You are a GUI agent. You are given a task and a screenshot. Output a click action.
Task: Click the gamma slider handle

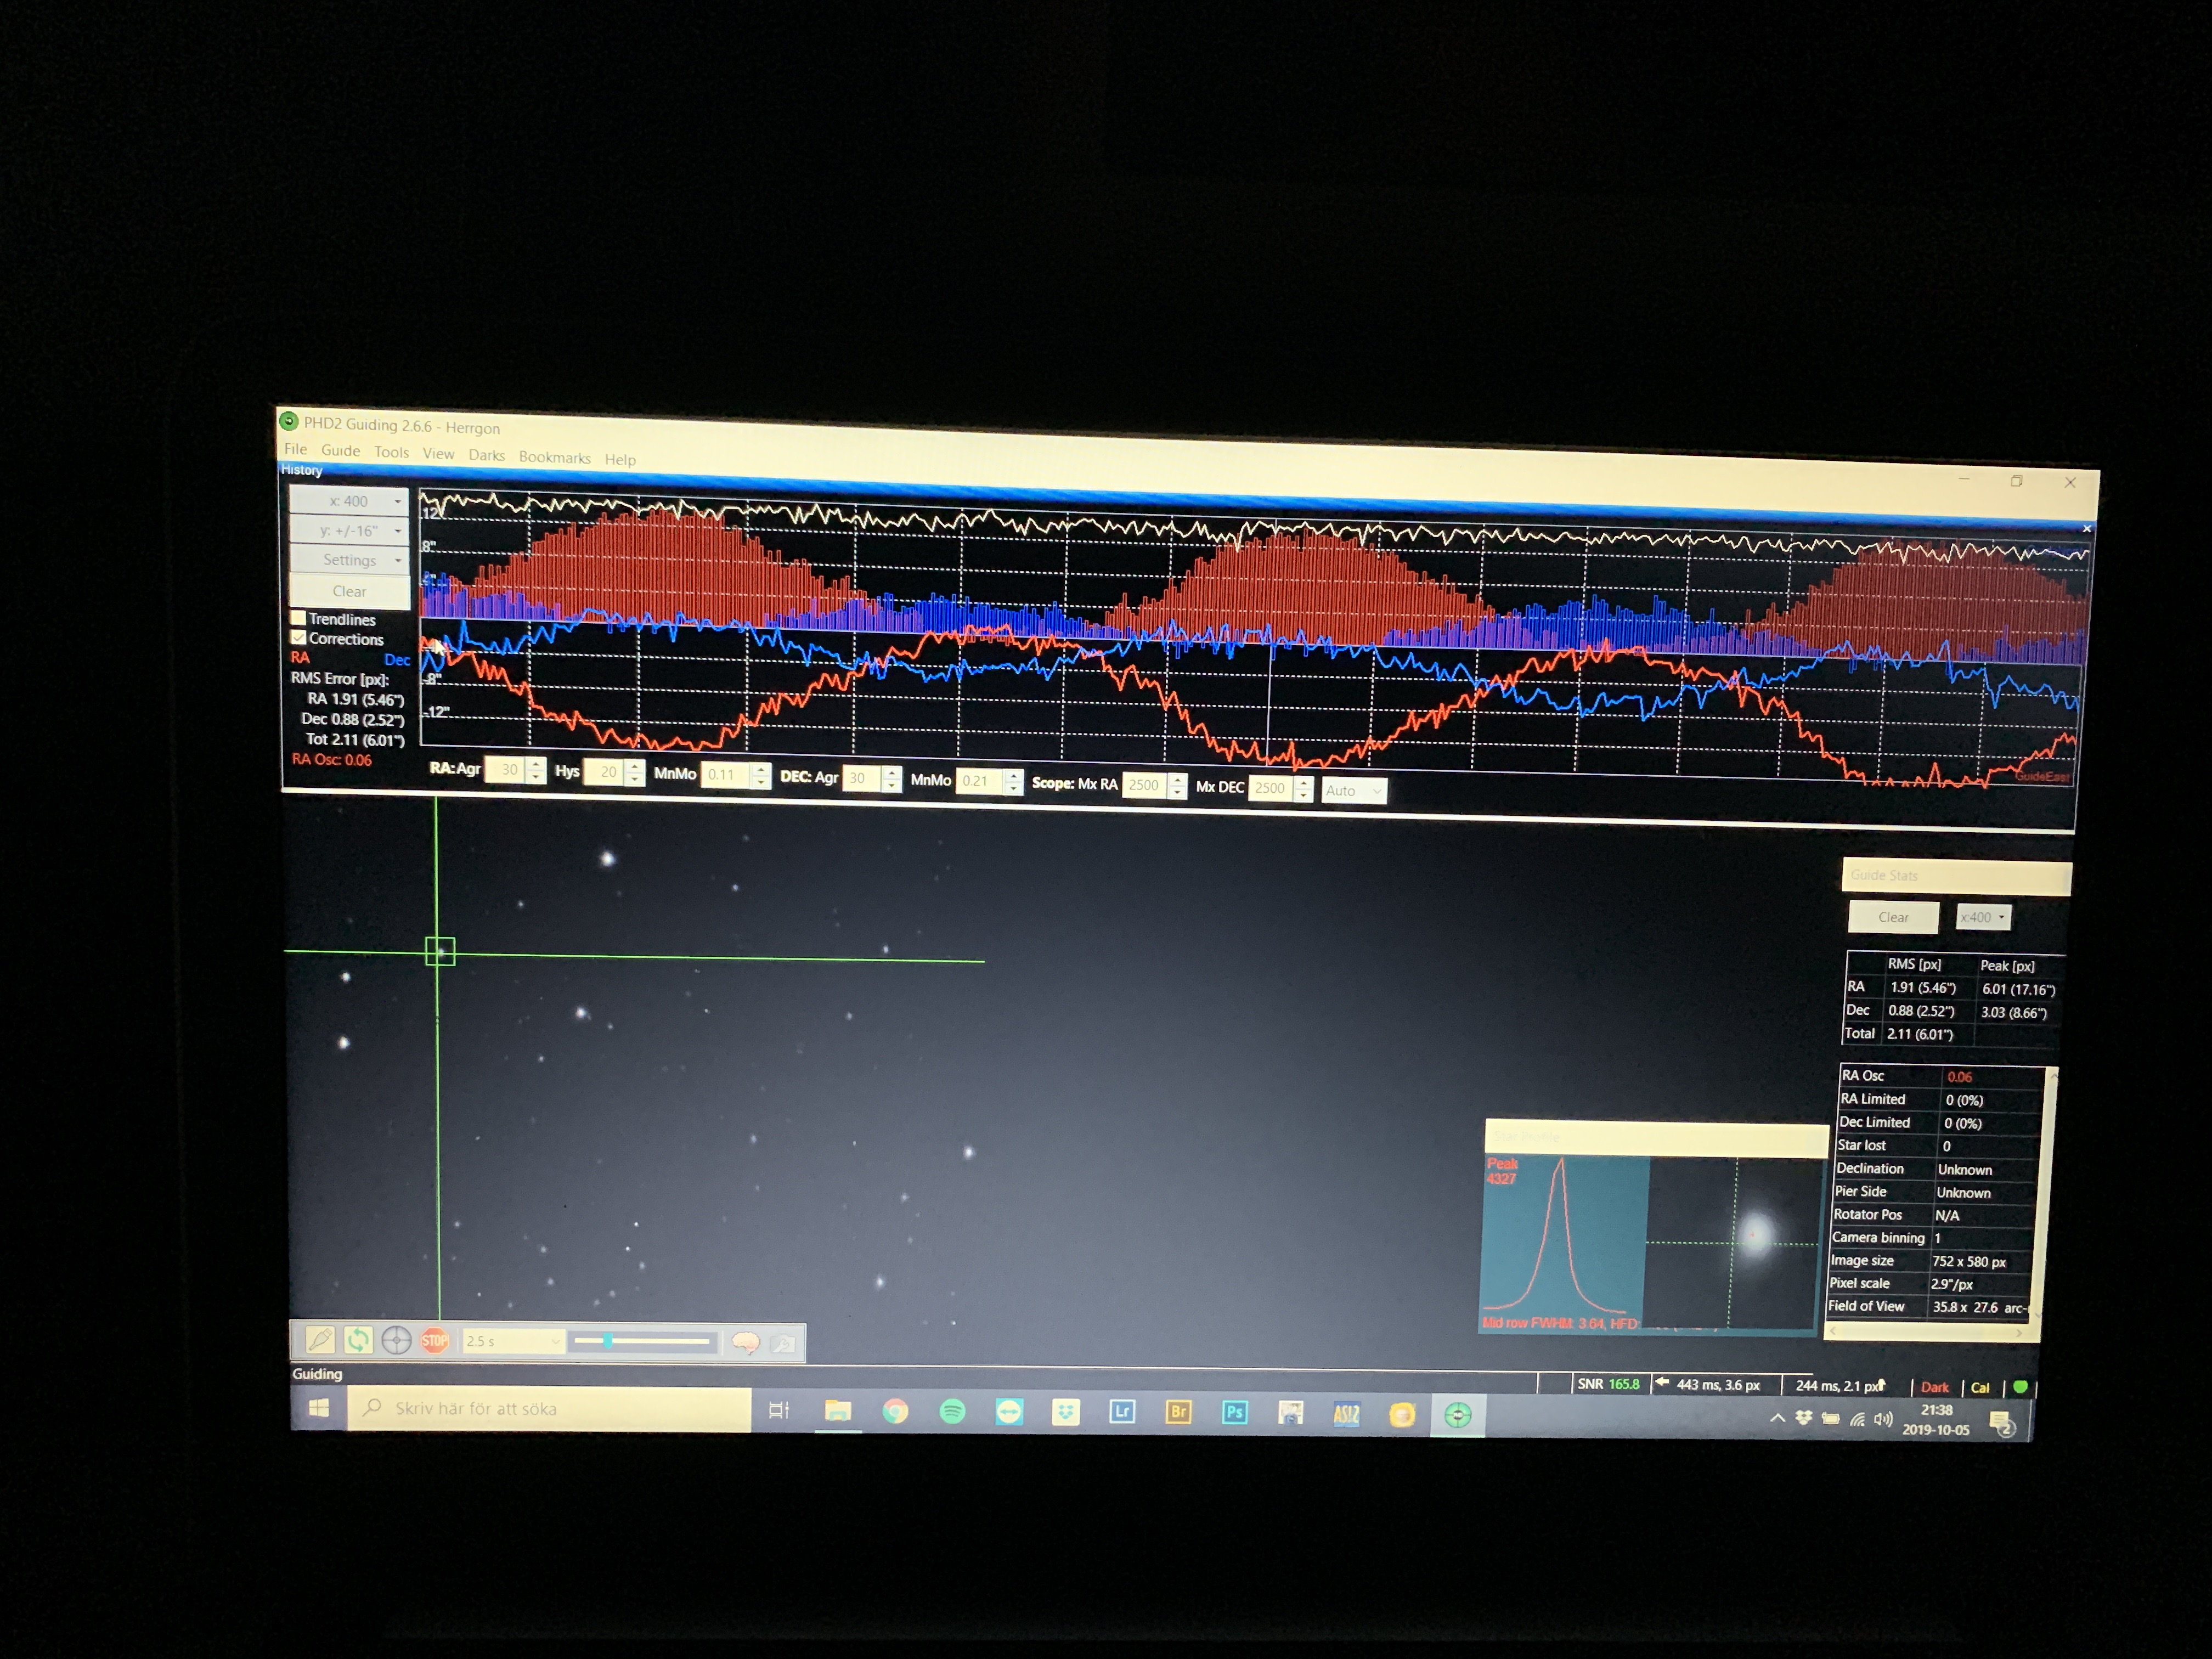point(607,1341)
